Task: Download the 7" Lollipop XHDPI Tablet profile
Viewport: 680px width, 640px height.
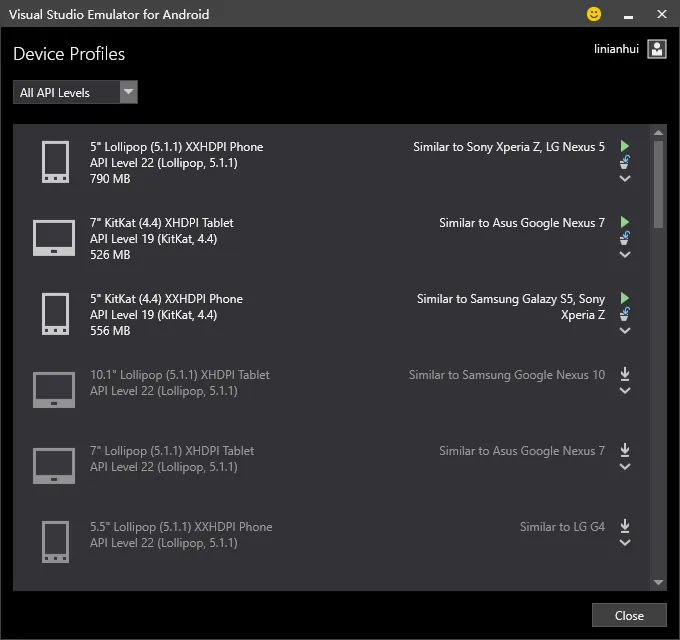Action: click(x=625, y=450)
